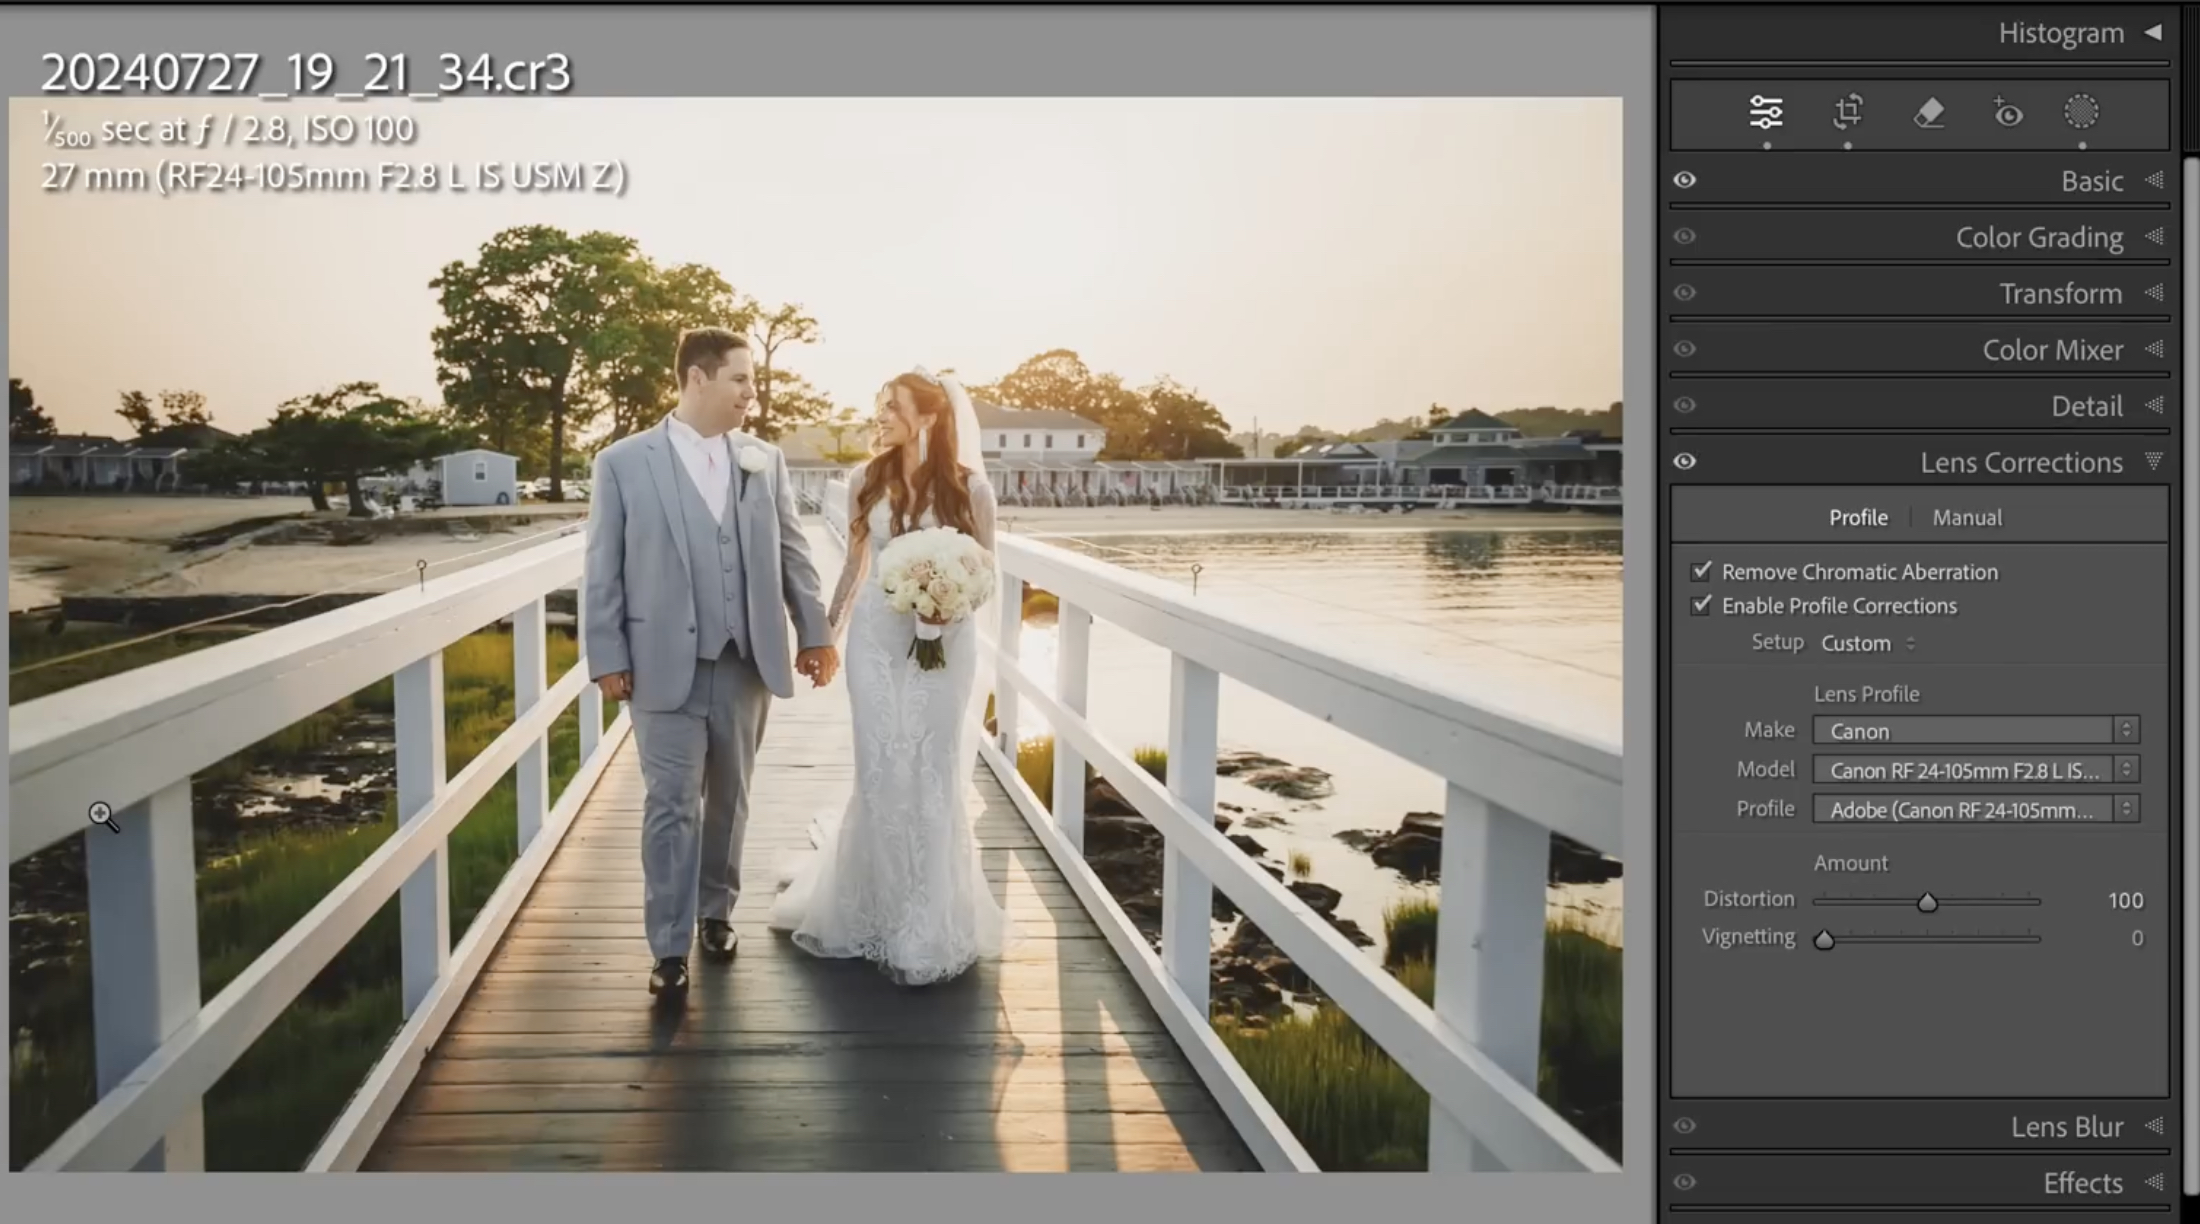Select the Red Eye correction tool
Viewport: 2200px width, 1224px height.
point(2006,113)
